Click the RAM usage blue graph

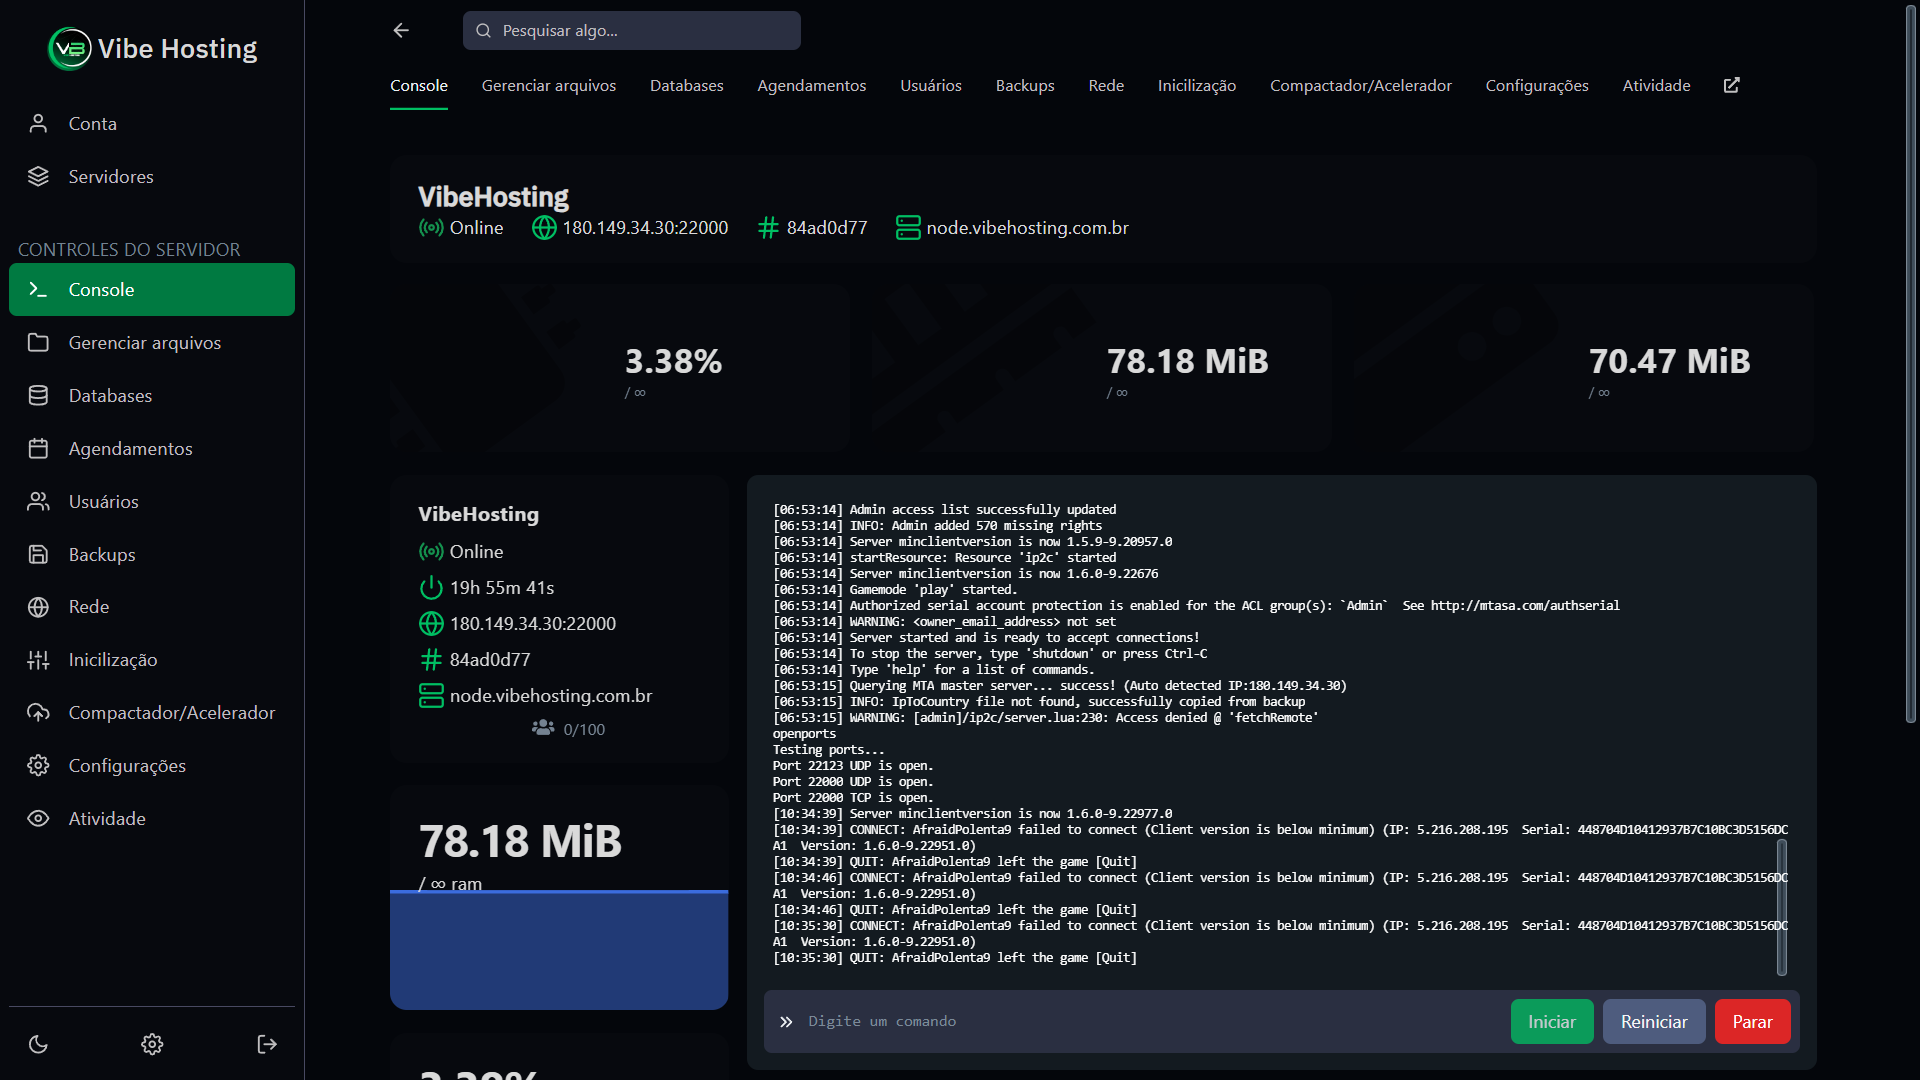coord(559,949)
